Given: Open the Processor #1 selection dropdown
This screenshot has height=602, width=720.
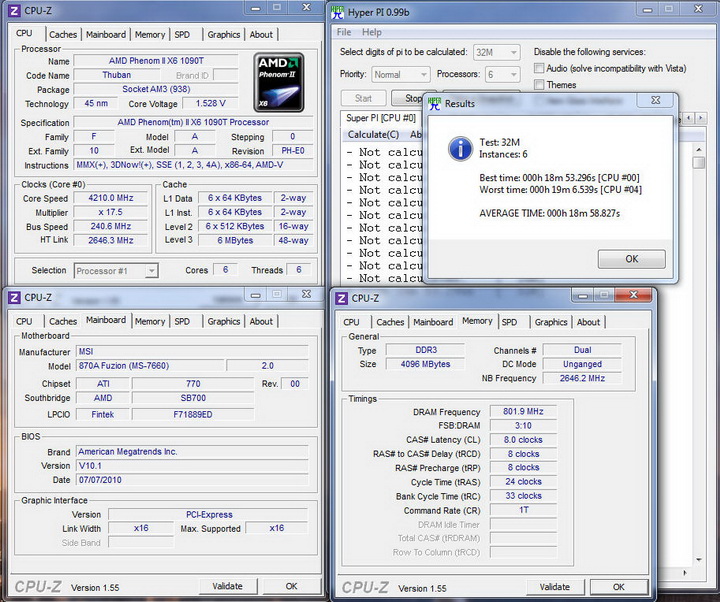Looking at the screenshot, I should click(x=116, y=271).
